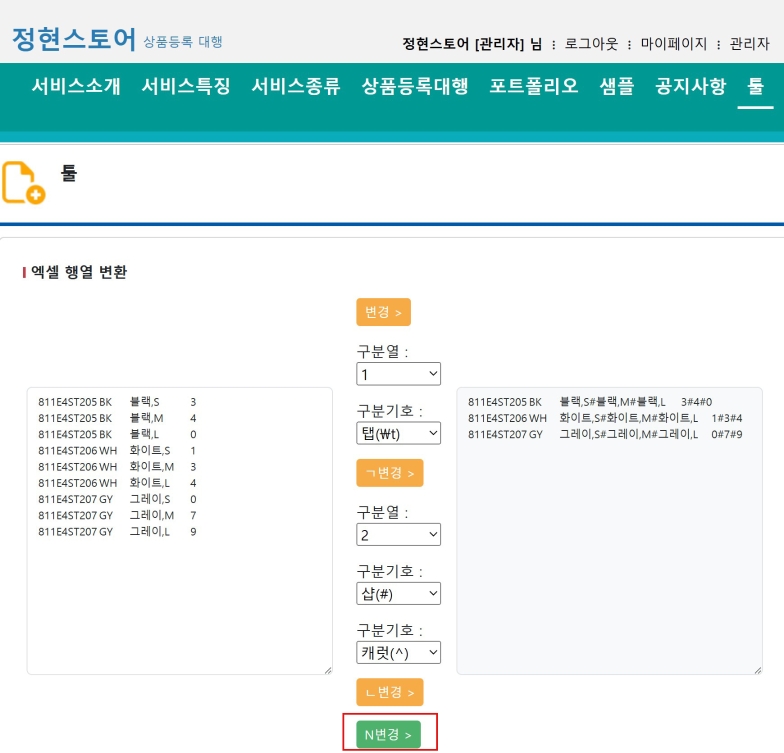Select the 툴 menu tab

(755, 86)
